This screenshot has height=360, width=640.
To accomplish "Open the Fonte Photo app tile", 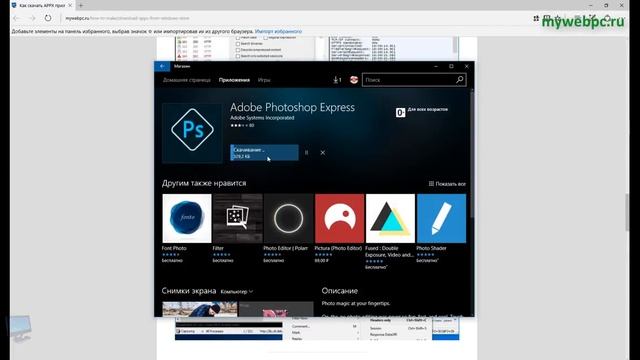I will 187,218.
